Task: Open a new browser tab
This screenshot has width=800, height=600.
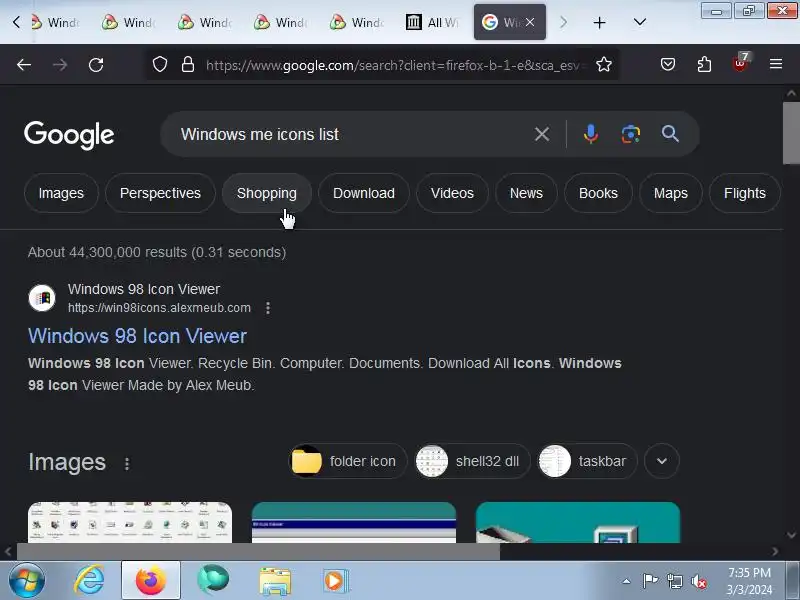Action: tap(599, 22)
